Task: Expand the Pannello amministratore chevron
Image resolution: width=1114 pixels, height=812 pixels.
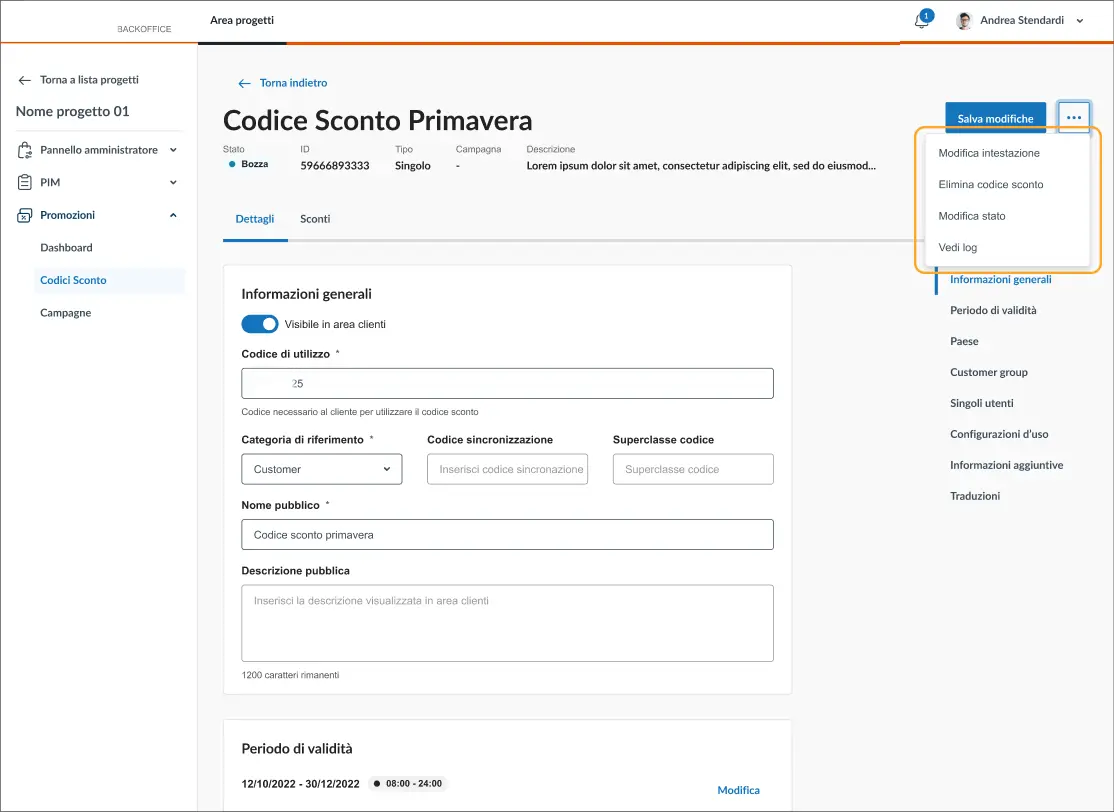Action: [x=173, y=150]
